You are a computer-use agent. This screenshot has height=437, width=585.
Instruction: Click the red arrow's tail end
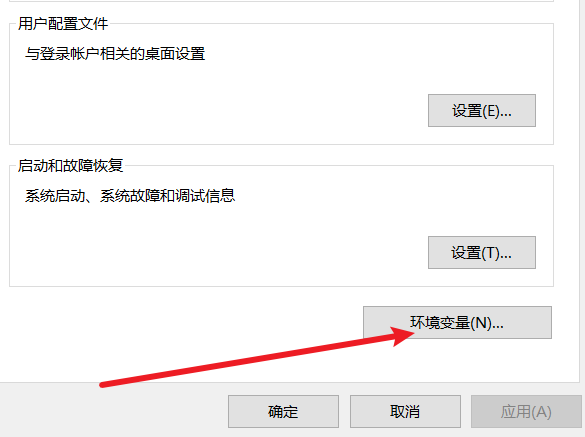(x=103, y=384)
